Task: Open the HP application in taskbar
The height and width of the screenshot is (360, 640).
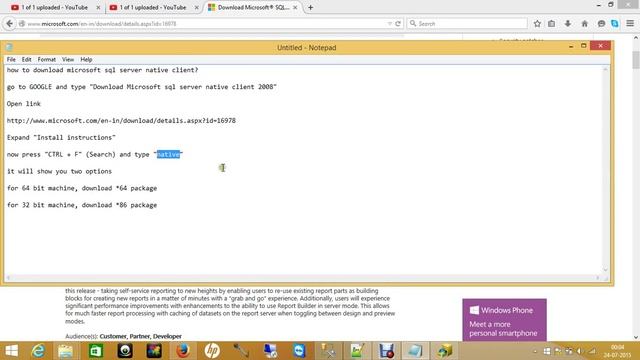Action: [x=212, y=351]
